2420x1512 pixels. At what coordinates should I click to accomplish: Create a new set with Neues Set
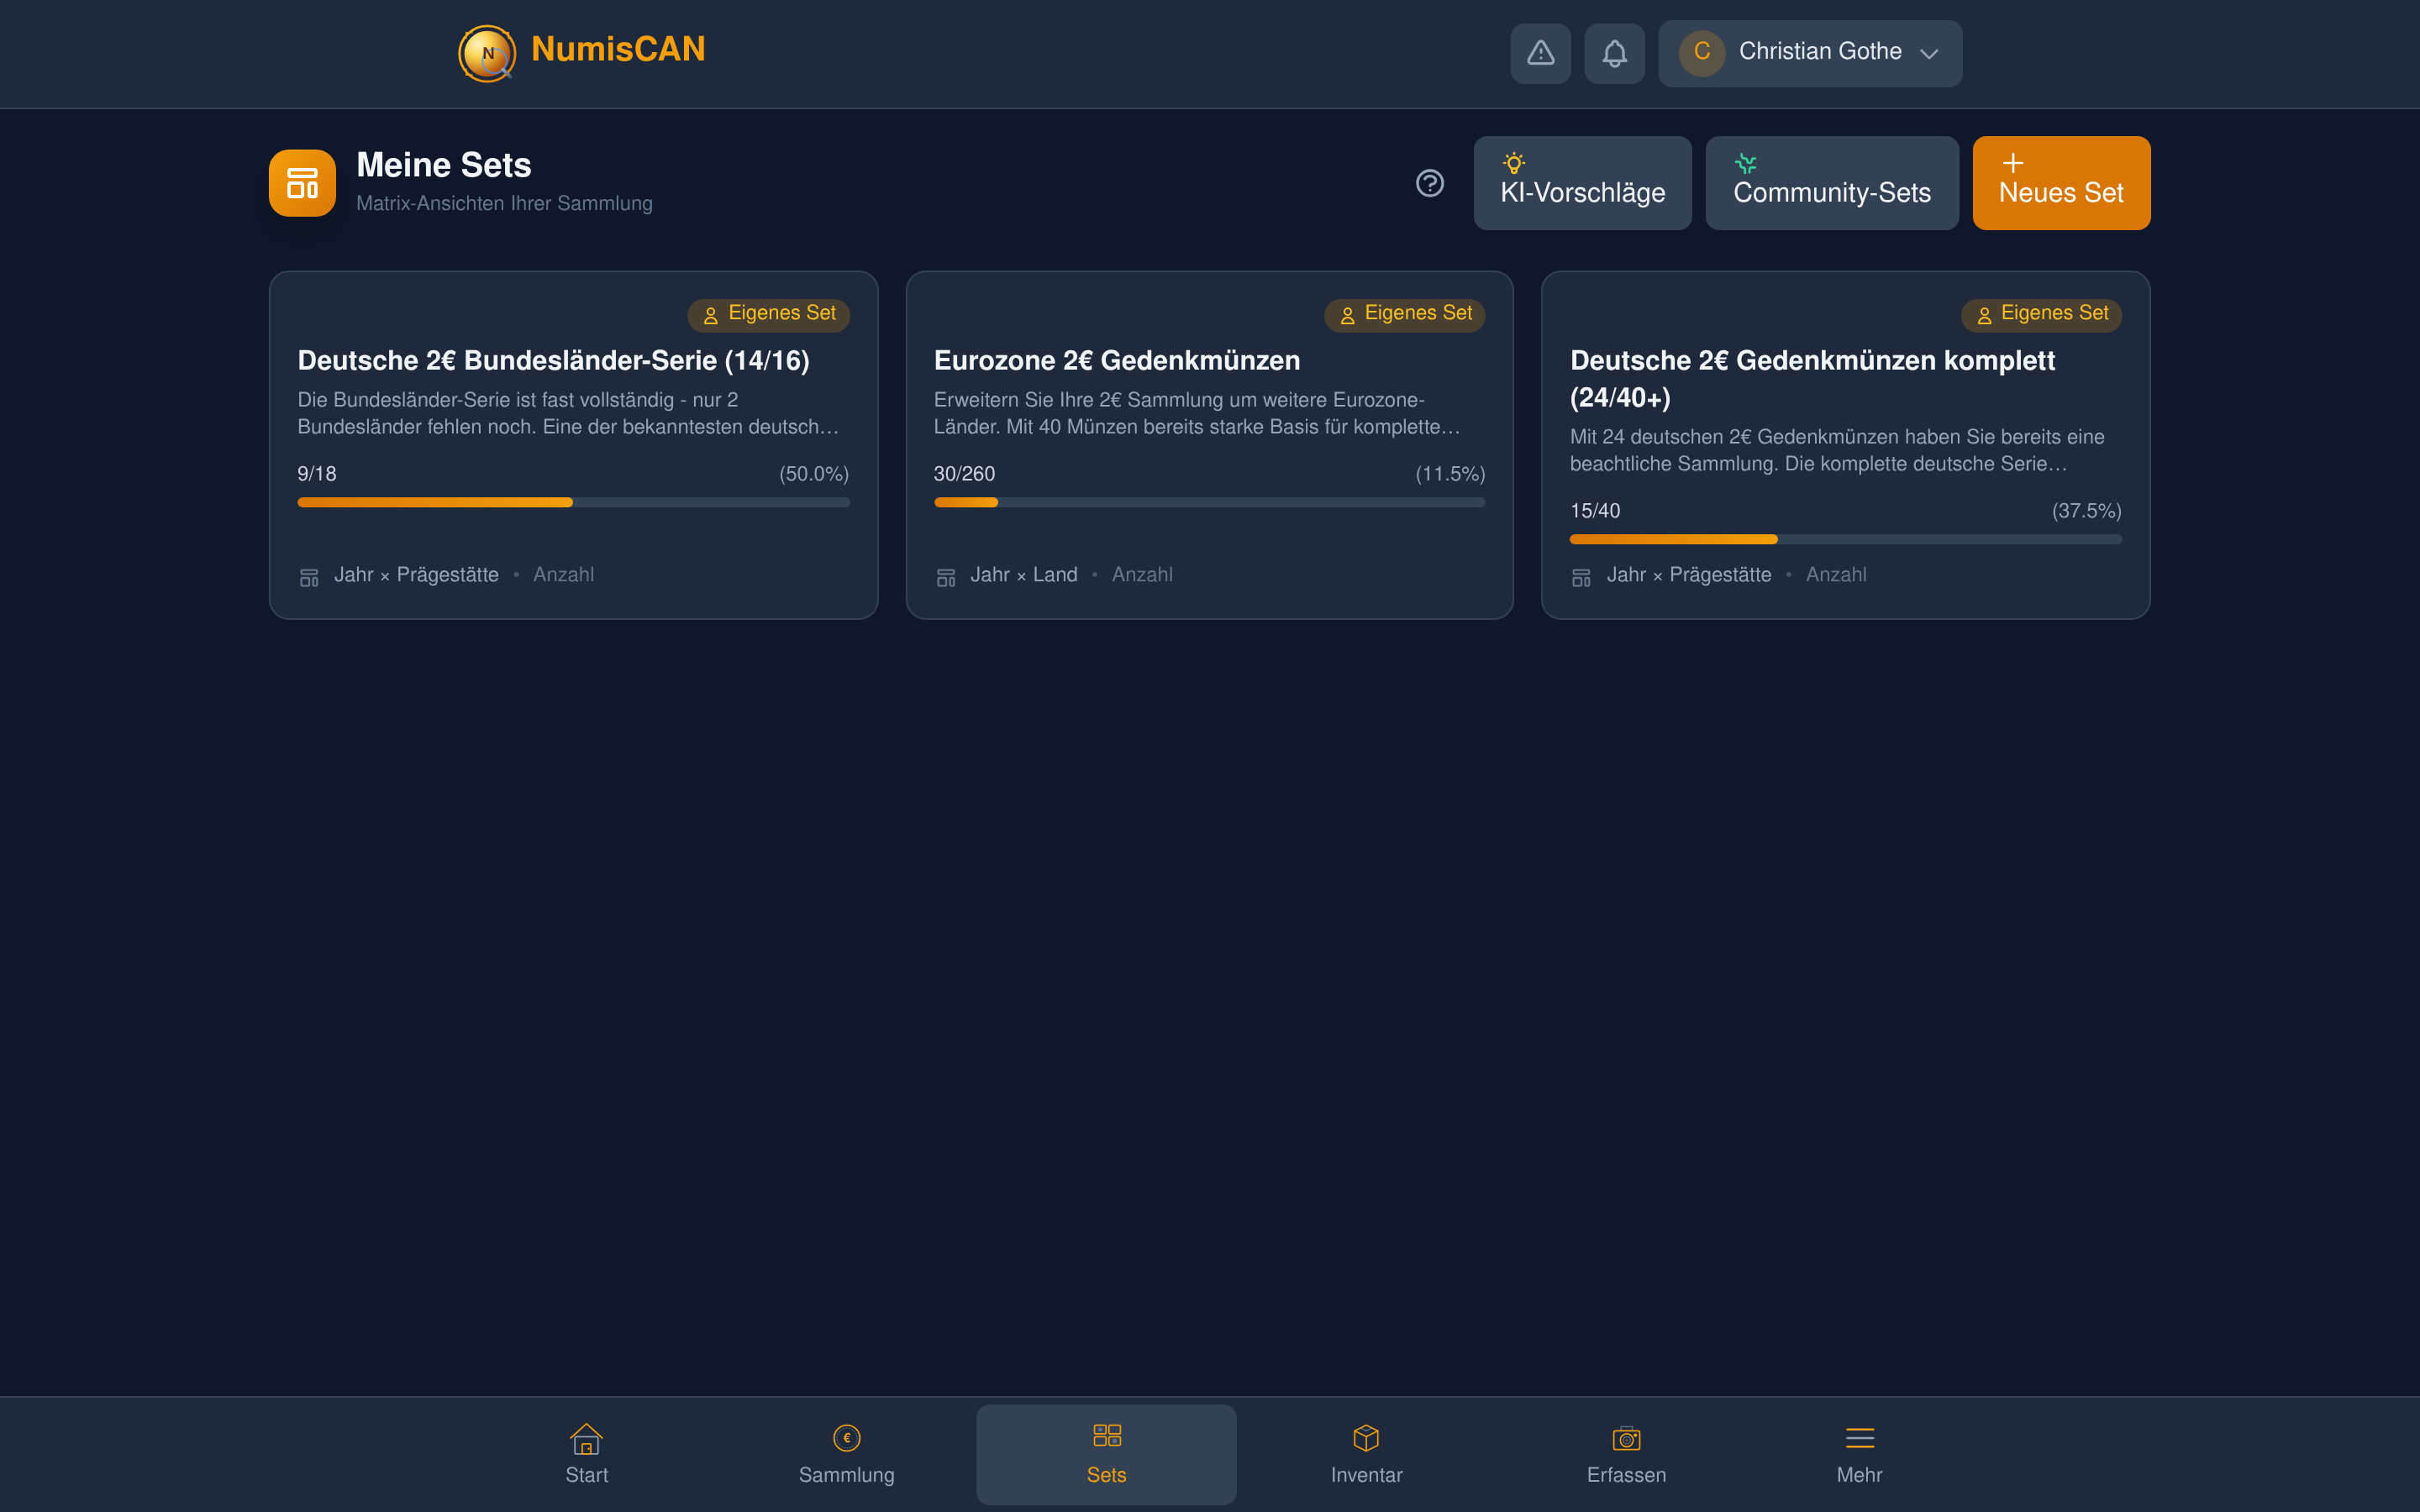coord(2061,183)
